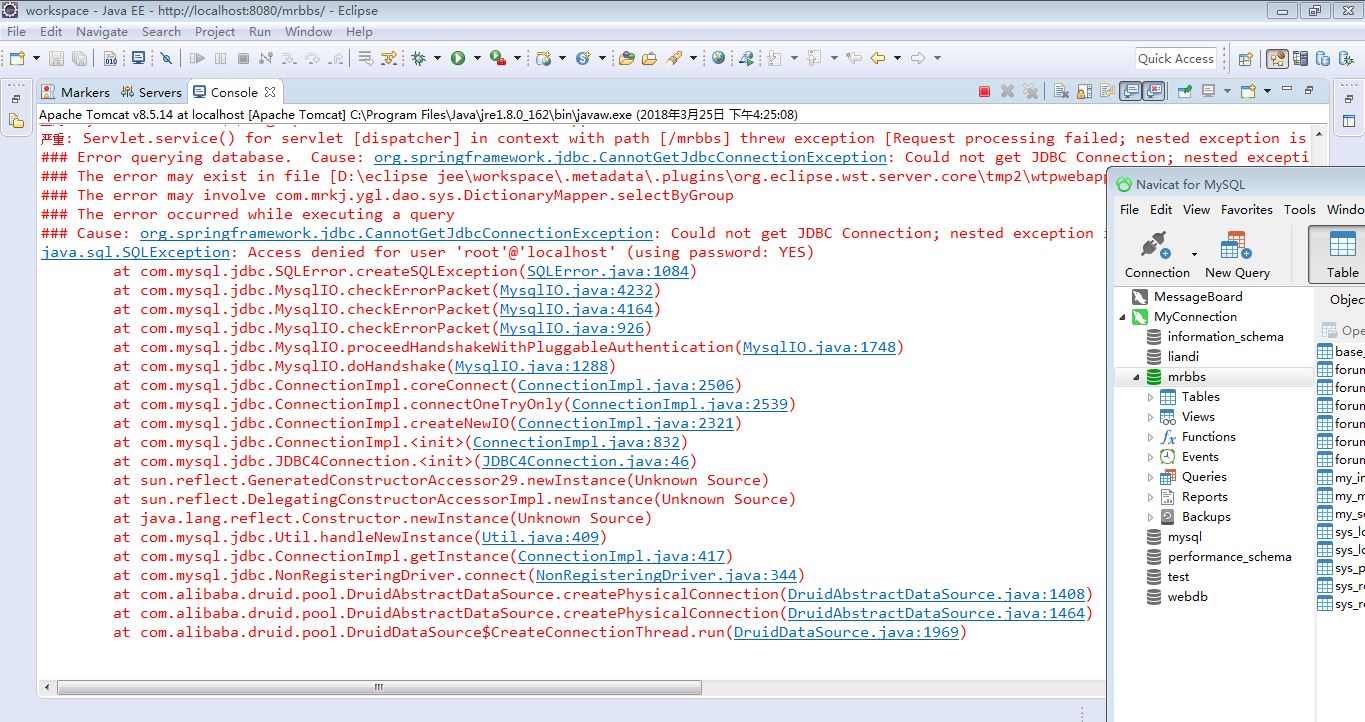Open dropdown arrow next to Run icon
Viewport: 1365px width, 722px height.
(477, 58)
